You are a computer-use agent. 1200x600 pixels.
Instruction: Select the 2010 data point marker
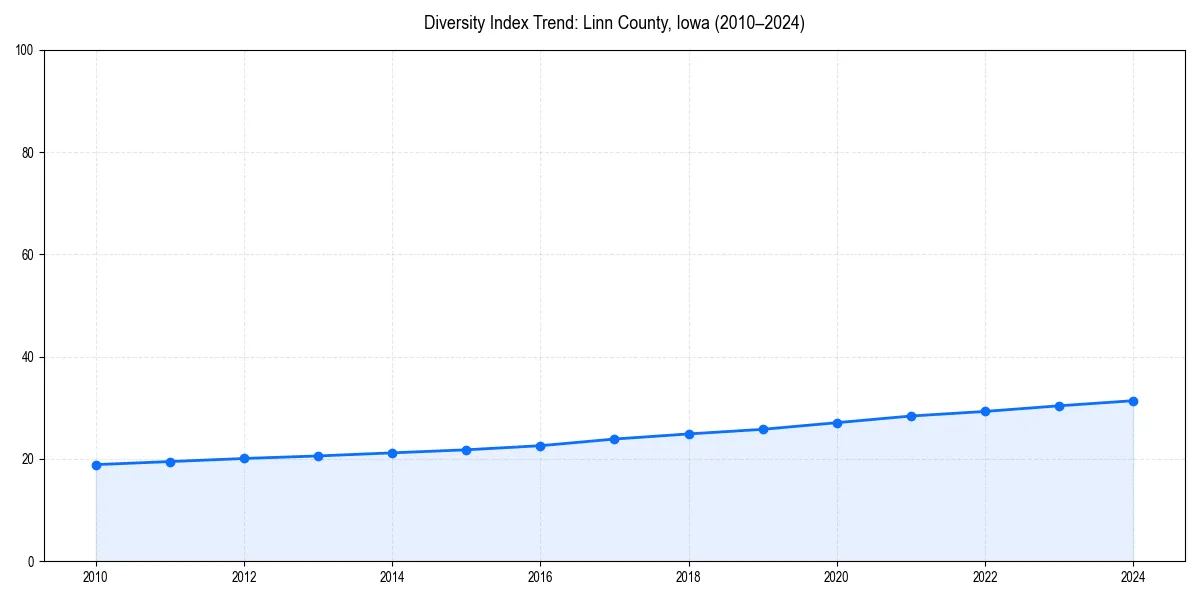[95, 464]
